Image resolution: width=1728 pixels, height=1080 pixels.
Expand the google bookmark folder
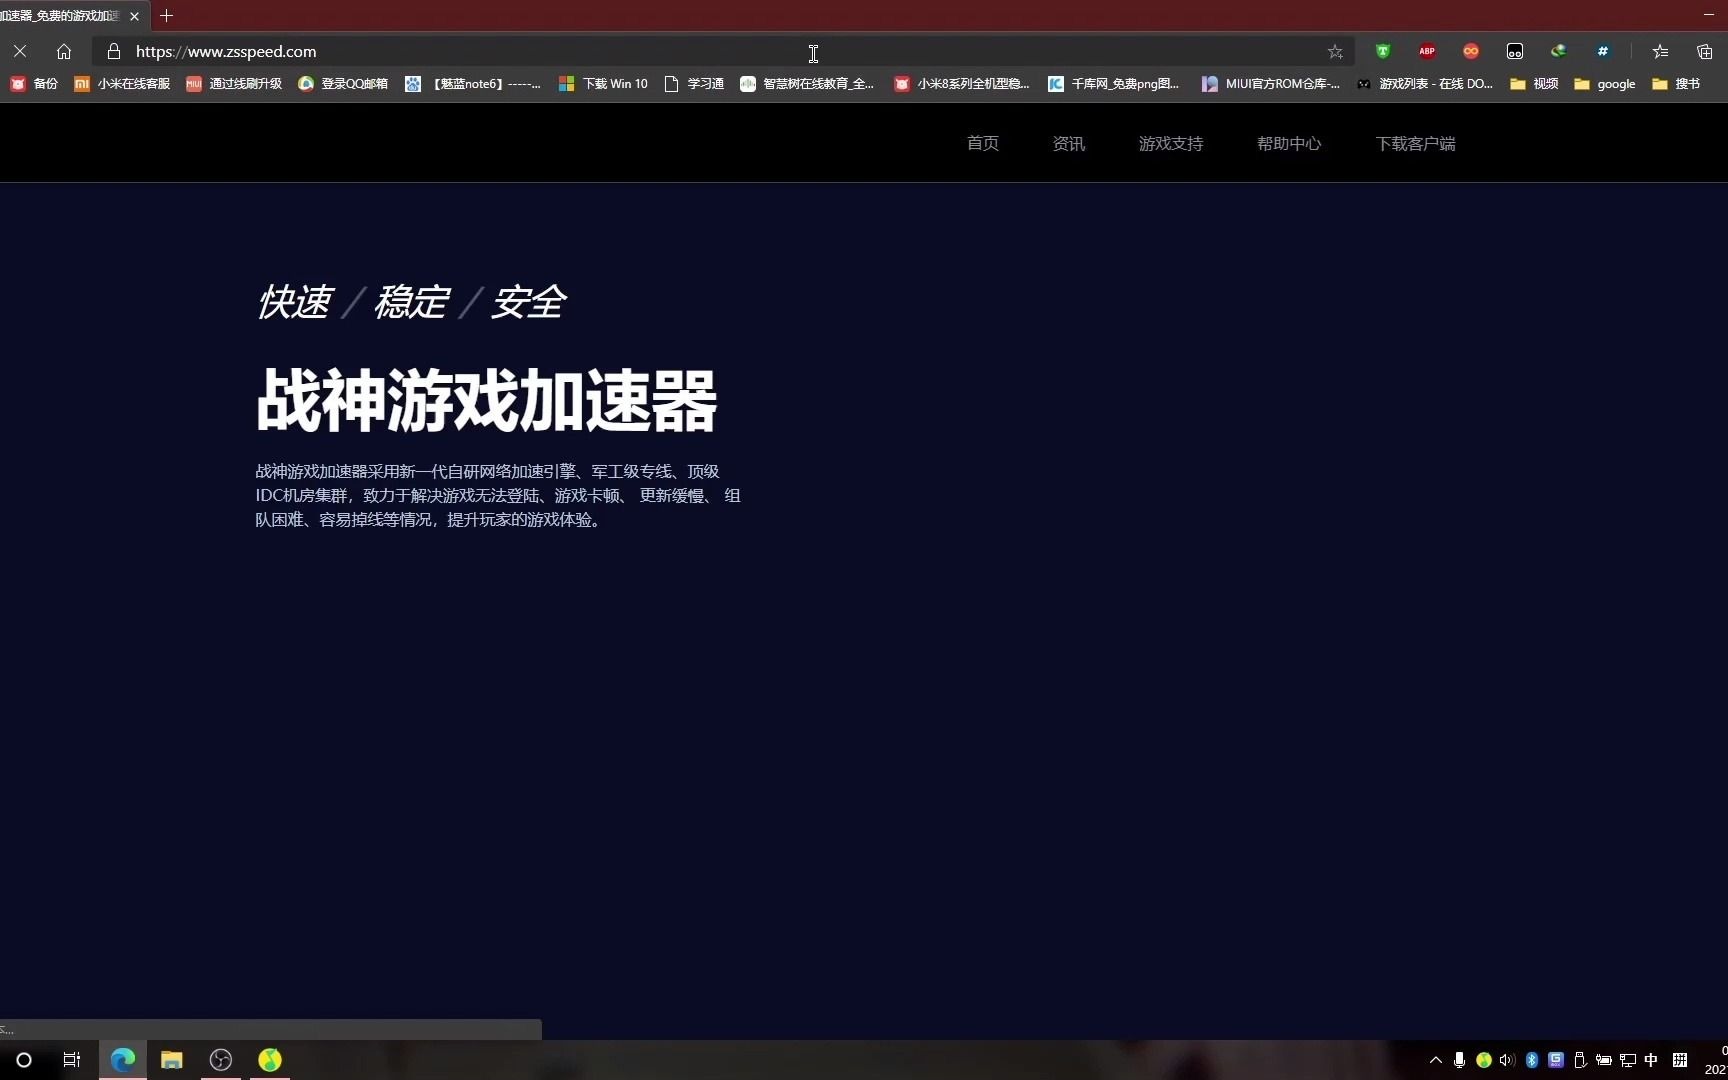[x=1605, y=84]
